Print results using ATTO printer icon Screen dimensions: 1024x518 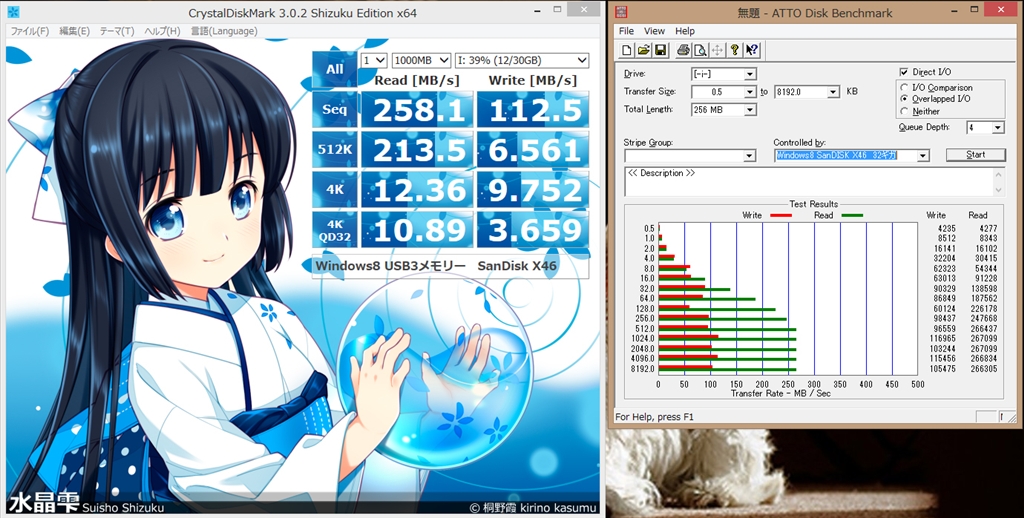pyautogui.click(x=683, y=50)
